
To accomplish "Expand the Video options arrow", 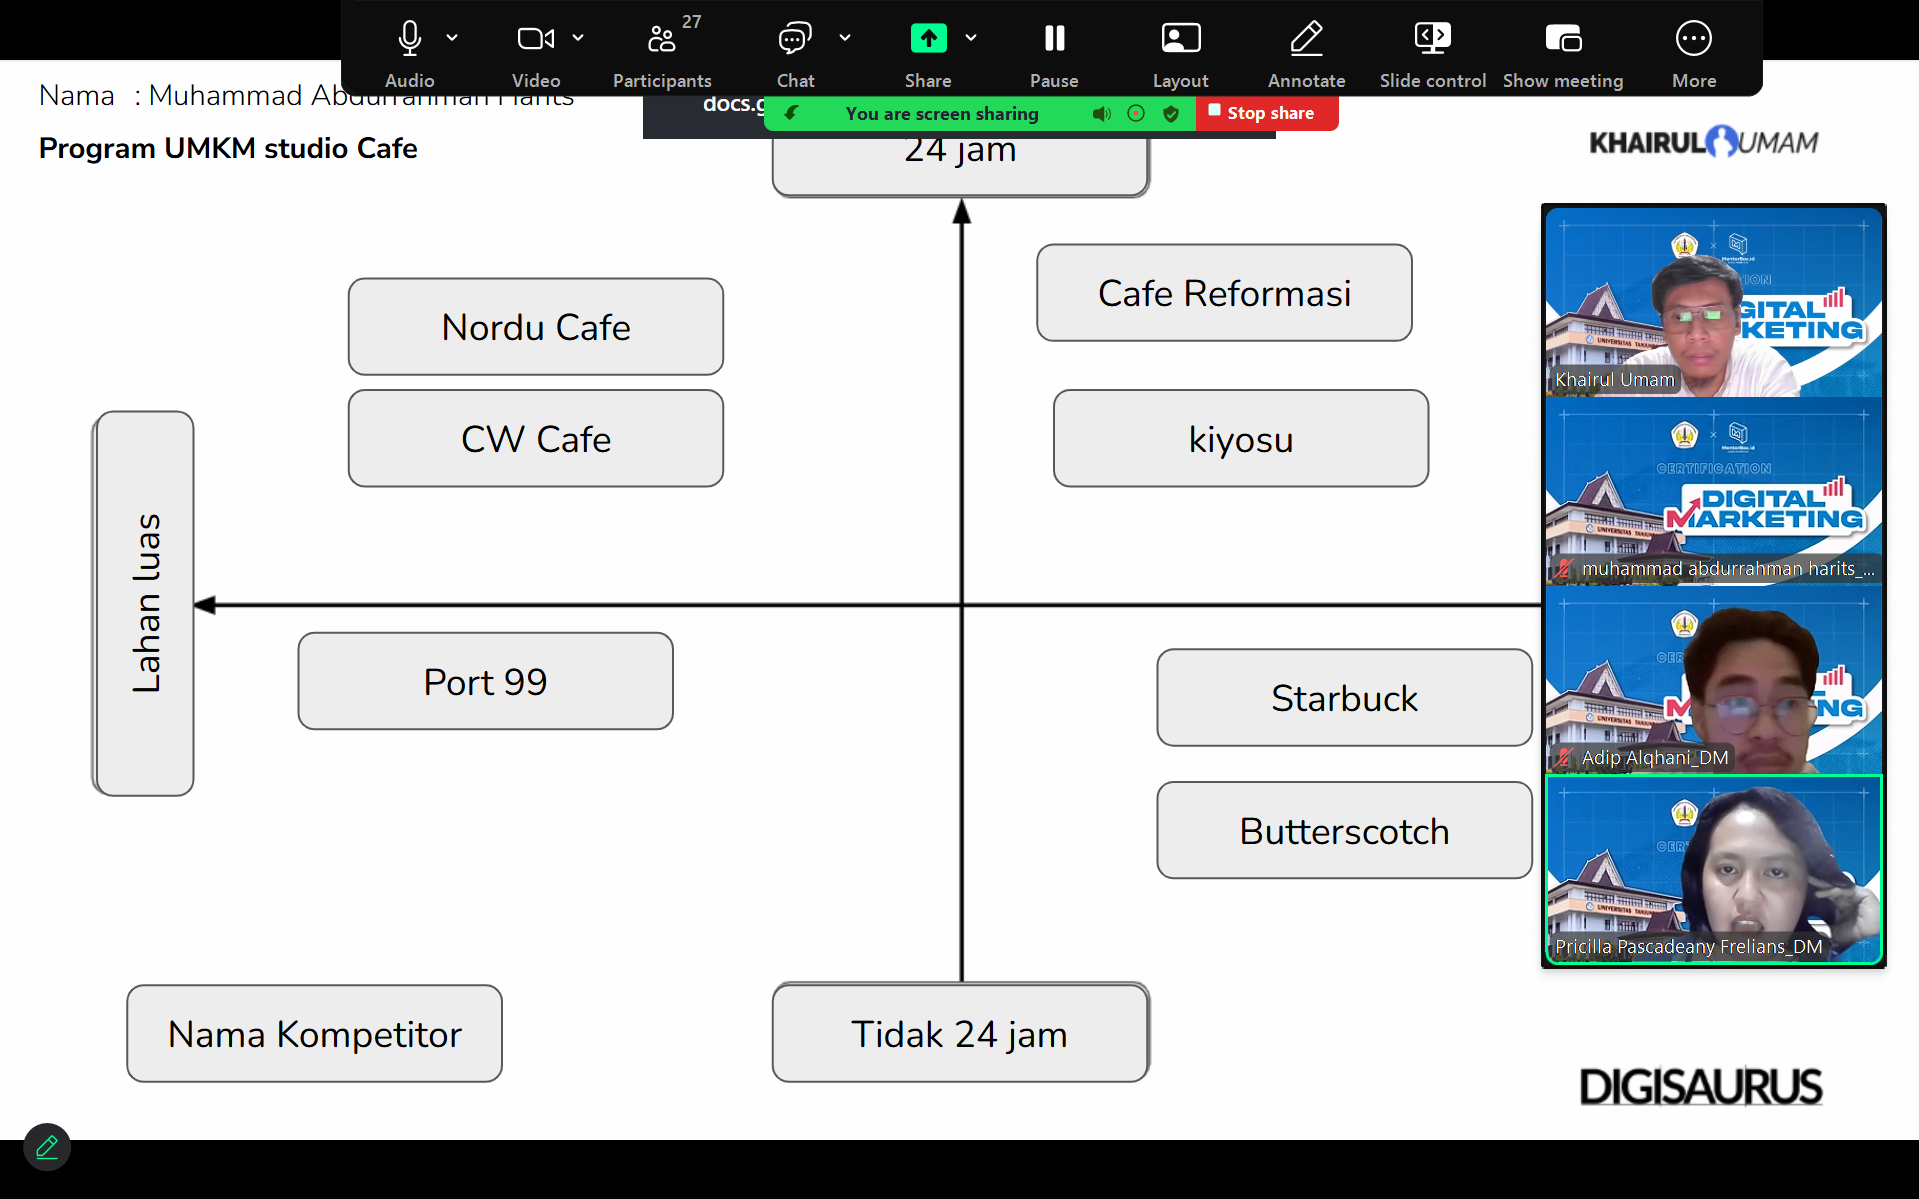I will [x=578, y=38].
